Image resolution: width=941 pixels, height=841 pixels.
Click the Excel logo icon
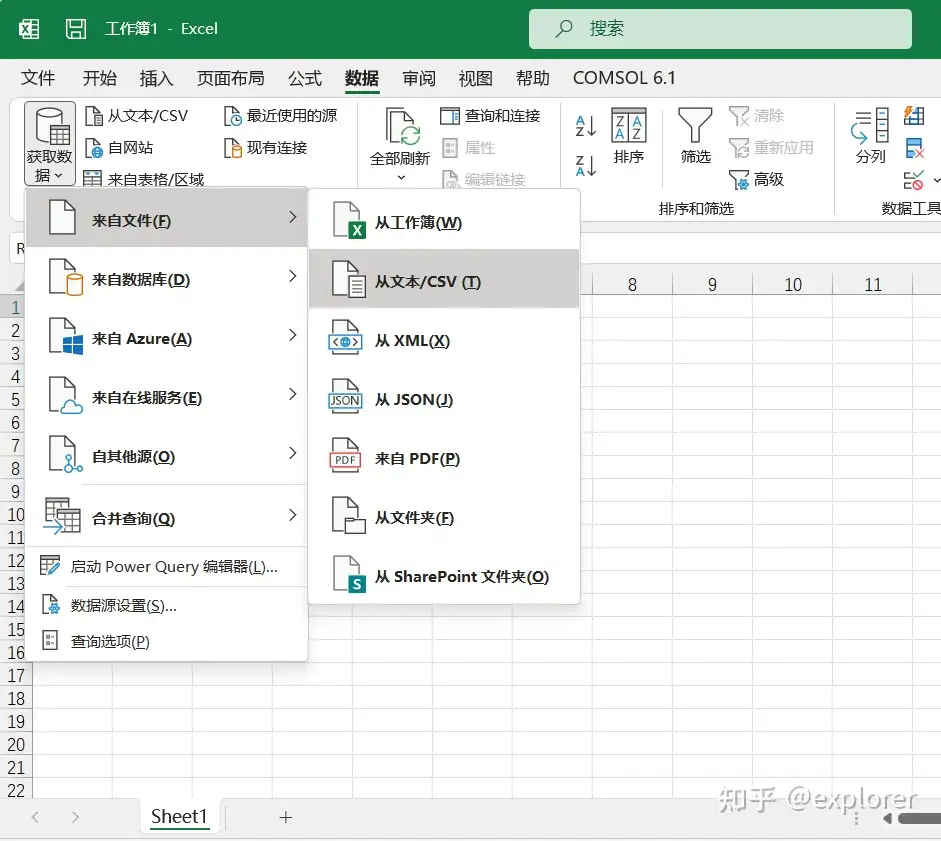(29, 28)
